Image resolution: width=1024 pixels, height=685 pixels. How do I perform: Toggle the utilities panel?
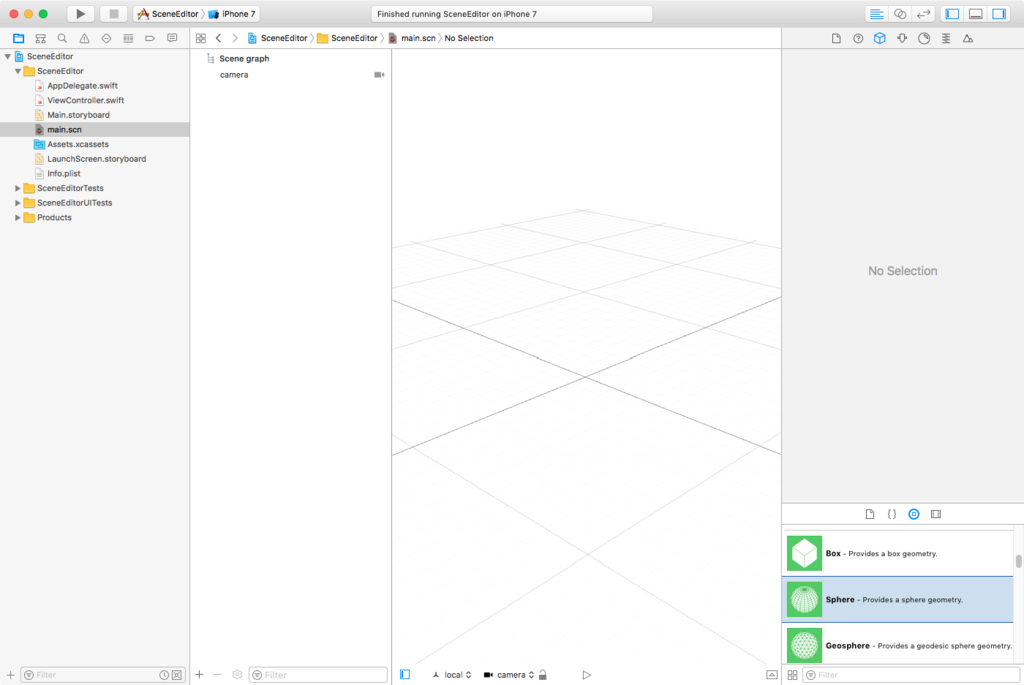(x=999, y=14)
